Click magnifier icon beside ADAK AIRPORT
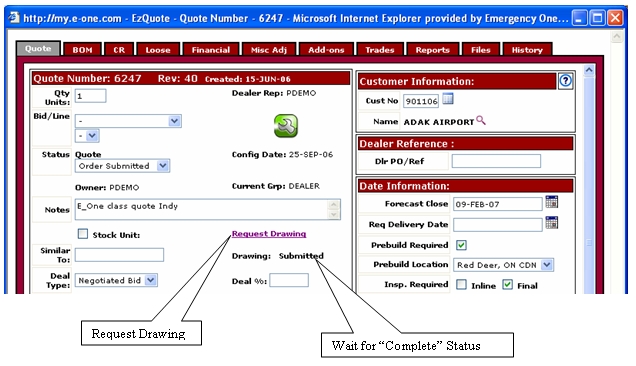Viewport: 636px width, 366px height. 481,120
